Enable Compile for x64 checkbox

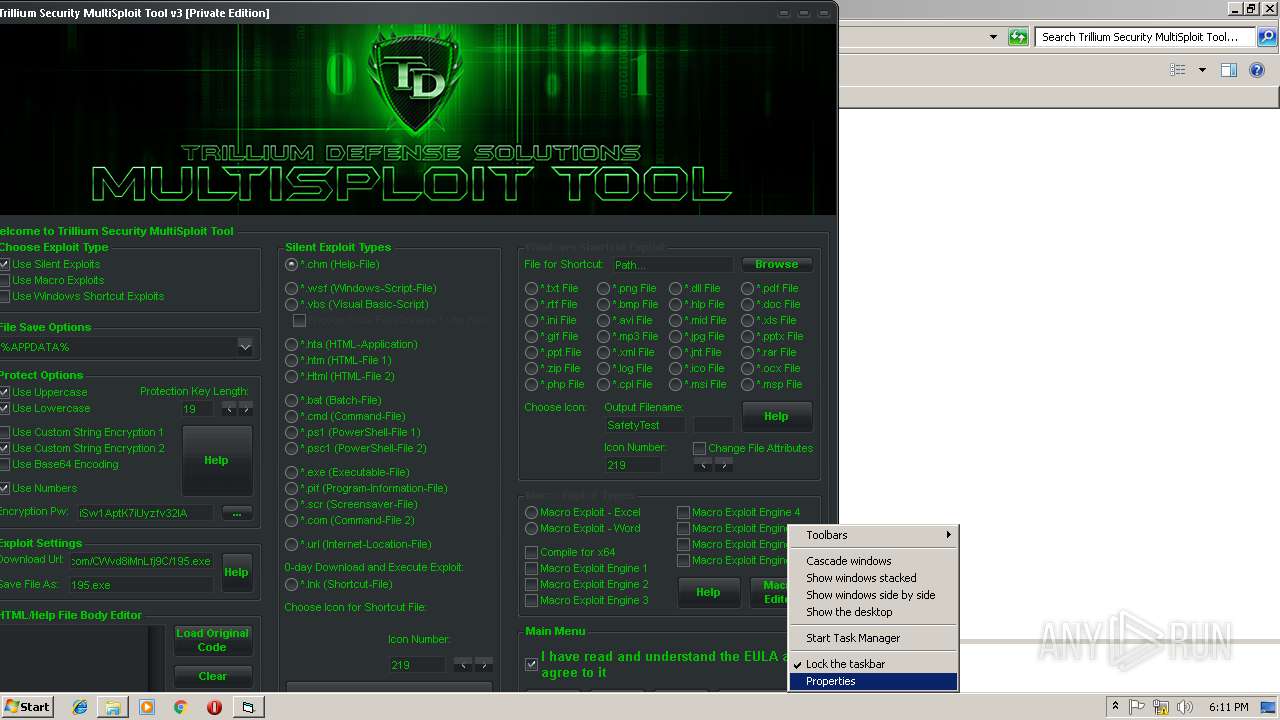(x=531, y=552)
